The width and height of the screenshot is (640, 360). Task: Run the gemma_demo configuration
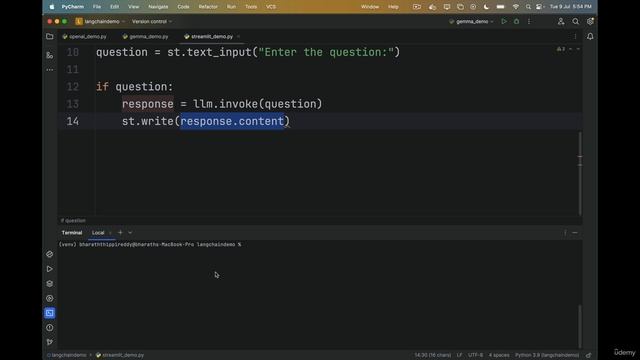(504, 21)
